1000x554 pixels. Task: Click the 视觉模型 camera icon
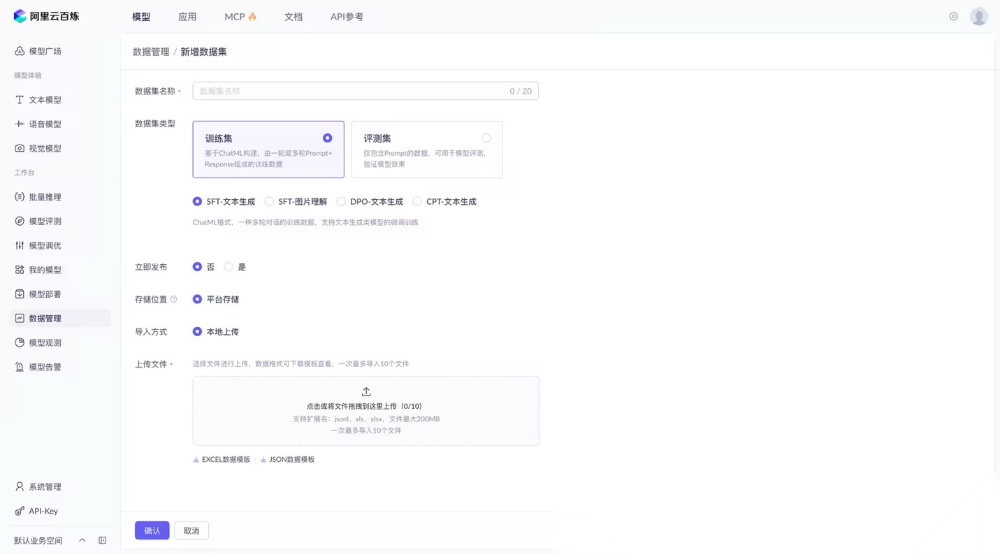click(x=20, y=148)
